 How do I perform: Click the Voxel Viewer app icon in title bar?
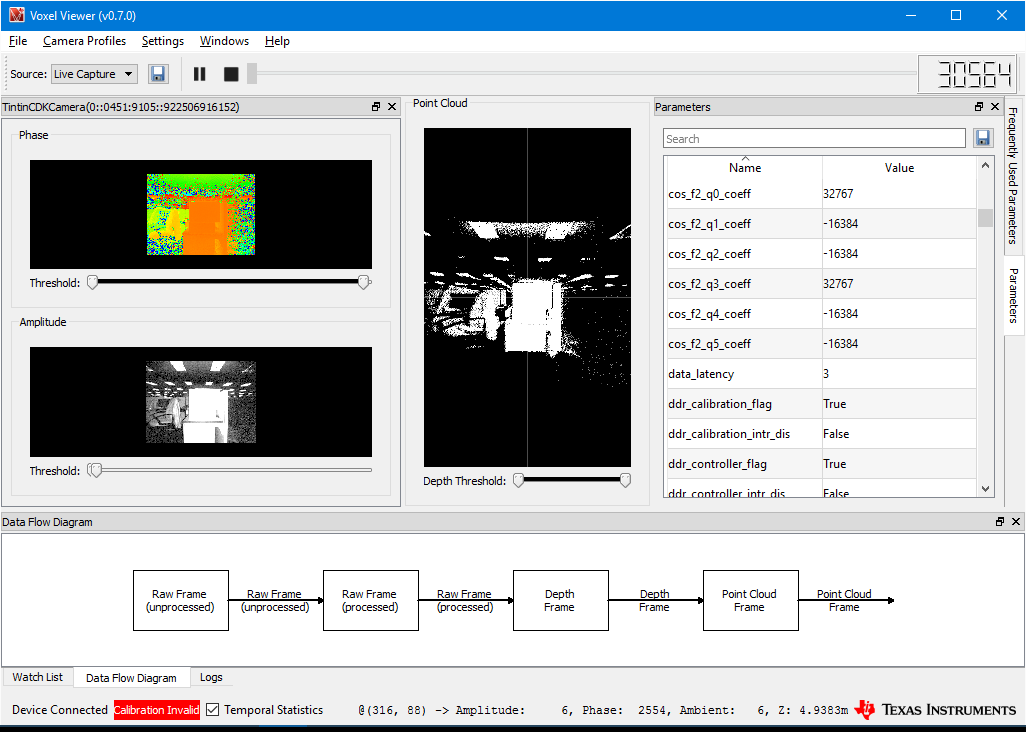tap(16, 15)
